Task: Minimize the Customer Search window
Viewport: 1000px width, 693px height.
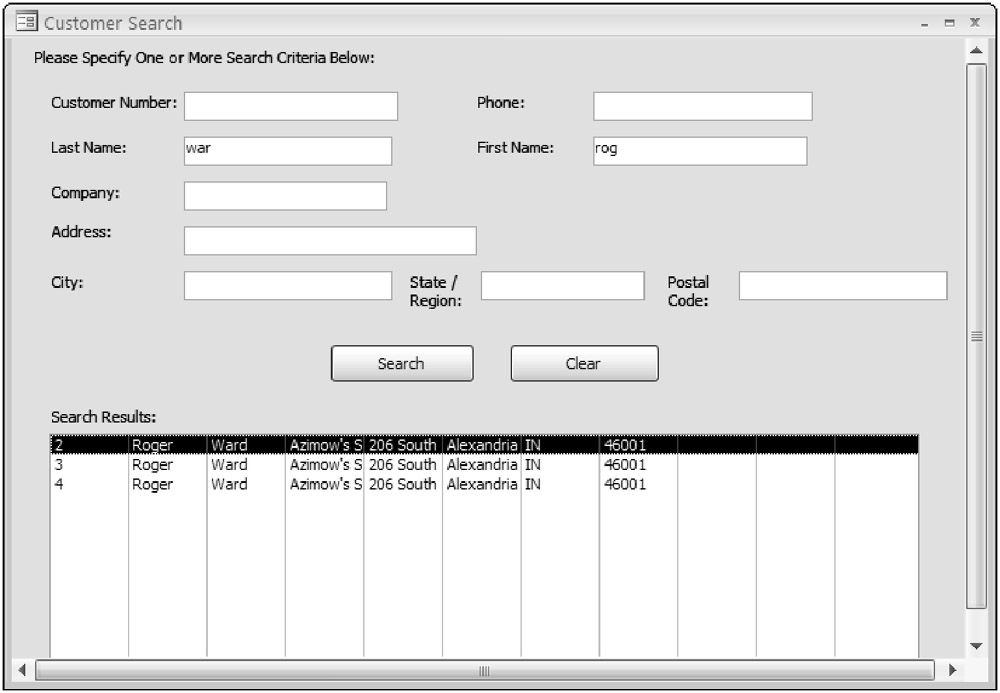Action: pos(924,23)
